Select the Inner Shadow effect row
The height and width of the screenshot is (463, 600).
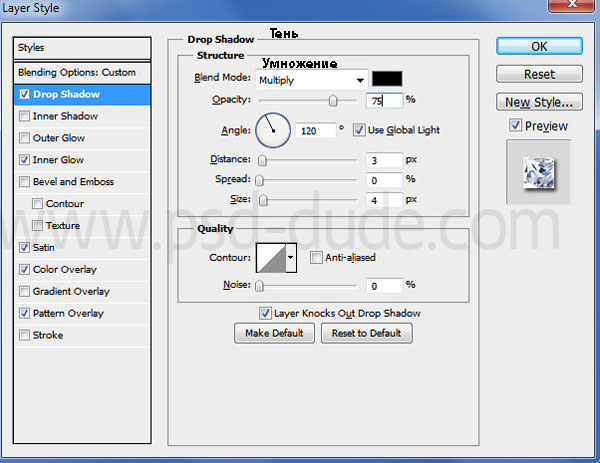click(82, 116)
